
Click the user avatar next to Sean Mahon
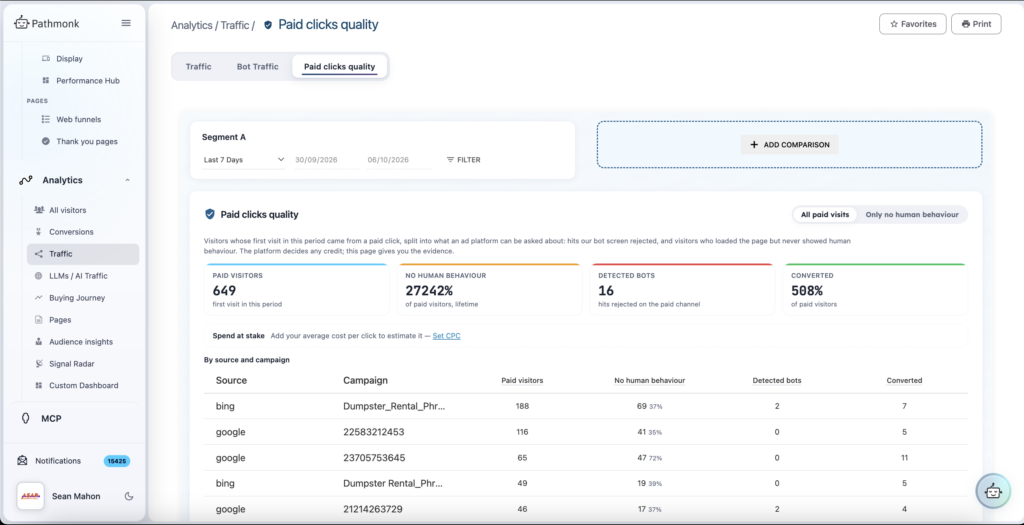click(30, 496)
